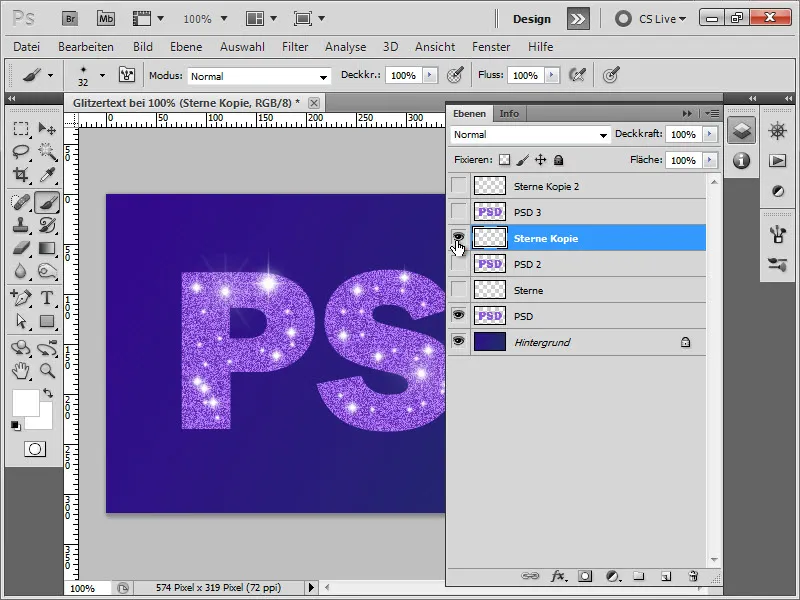
Task: Launch Adobe Bridge
Action: pos(70,19)
